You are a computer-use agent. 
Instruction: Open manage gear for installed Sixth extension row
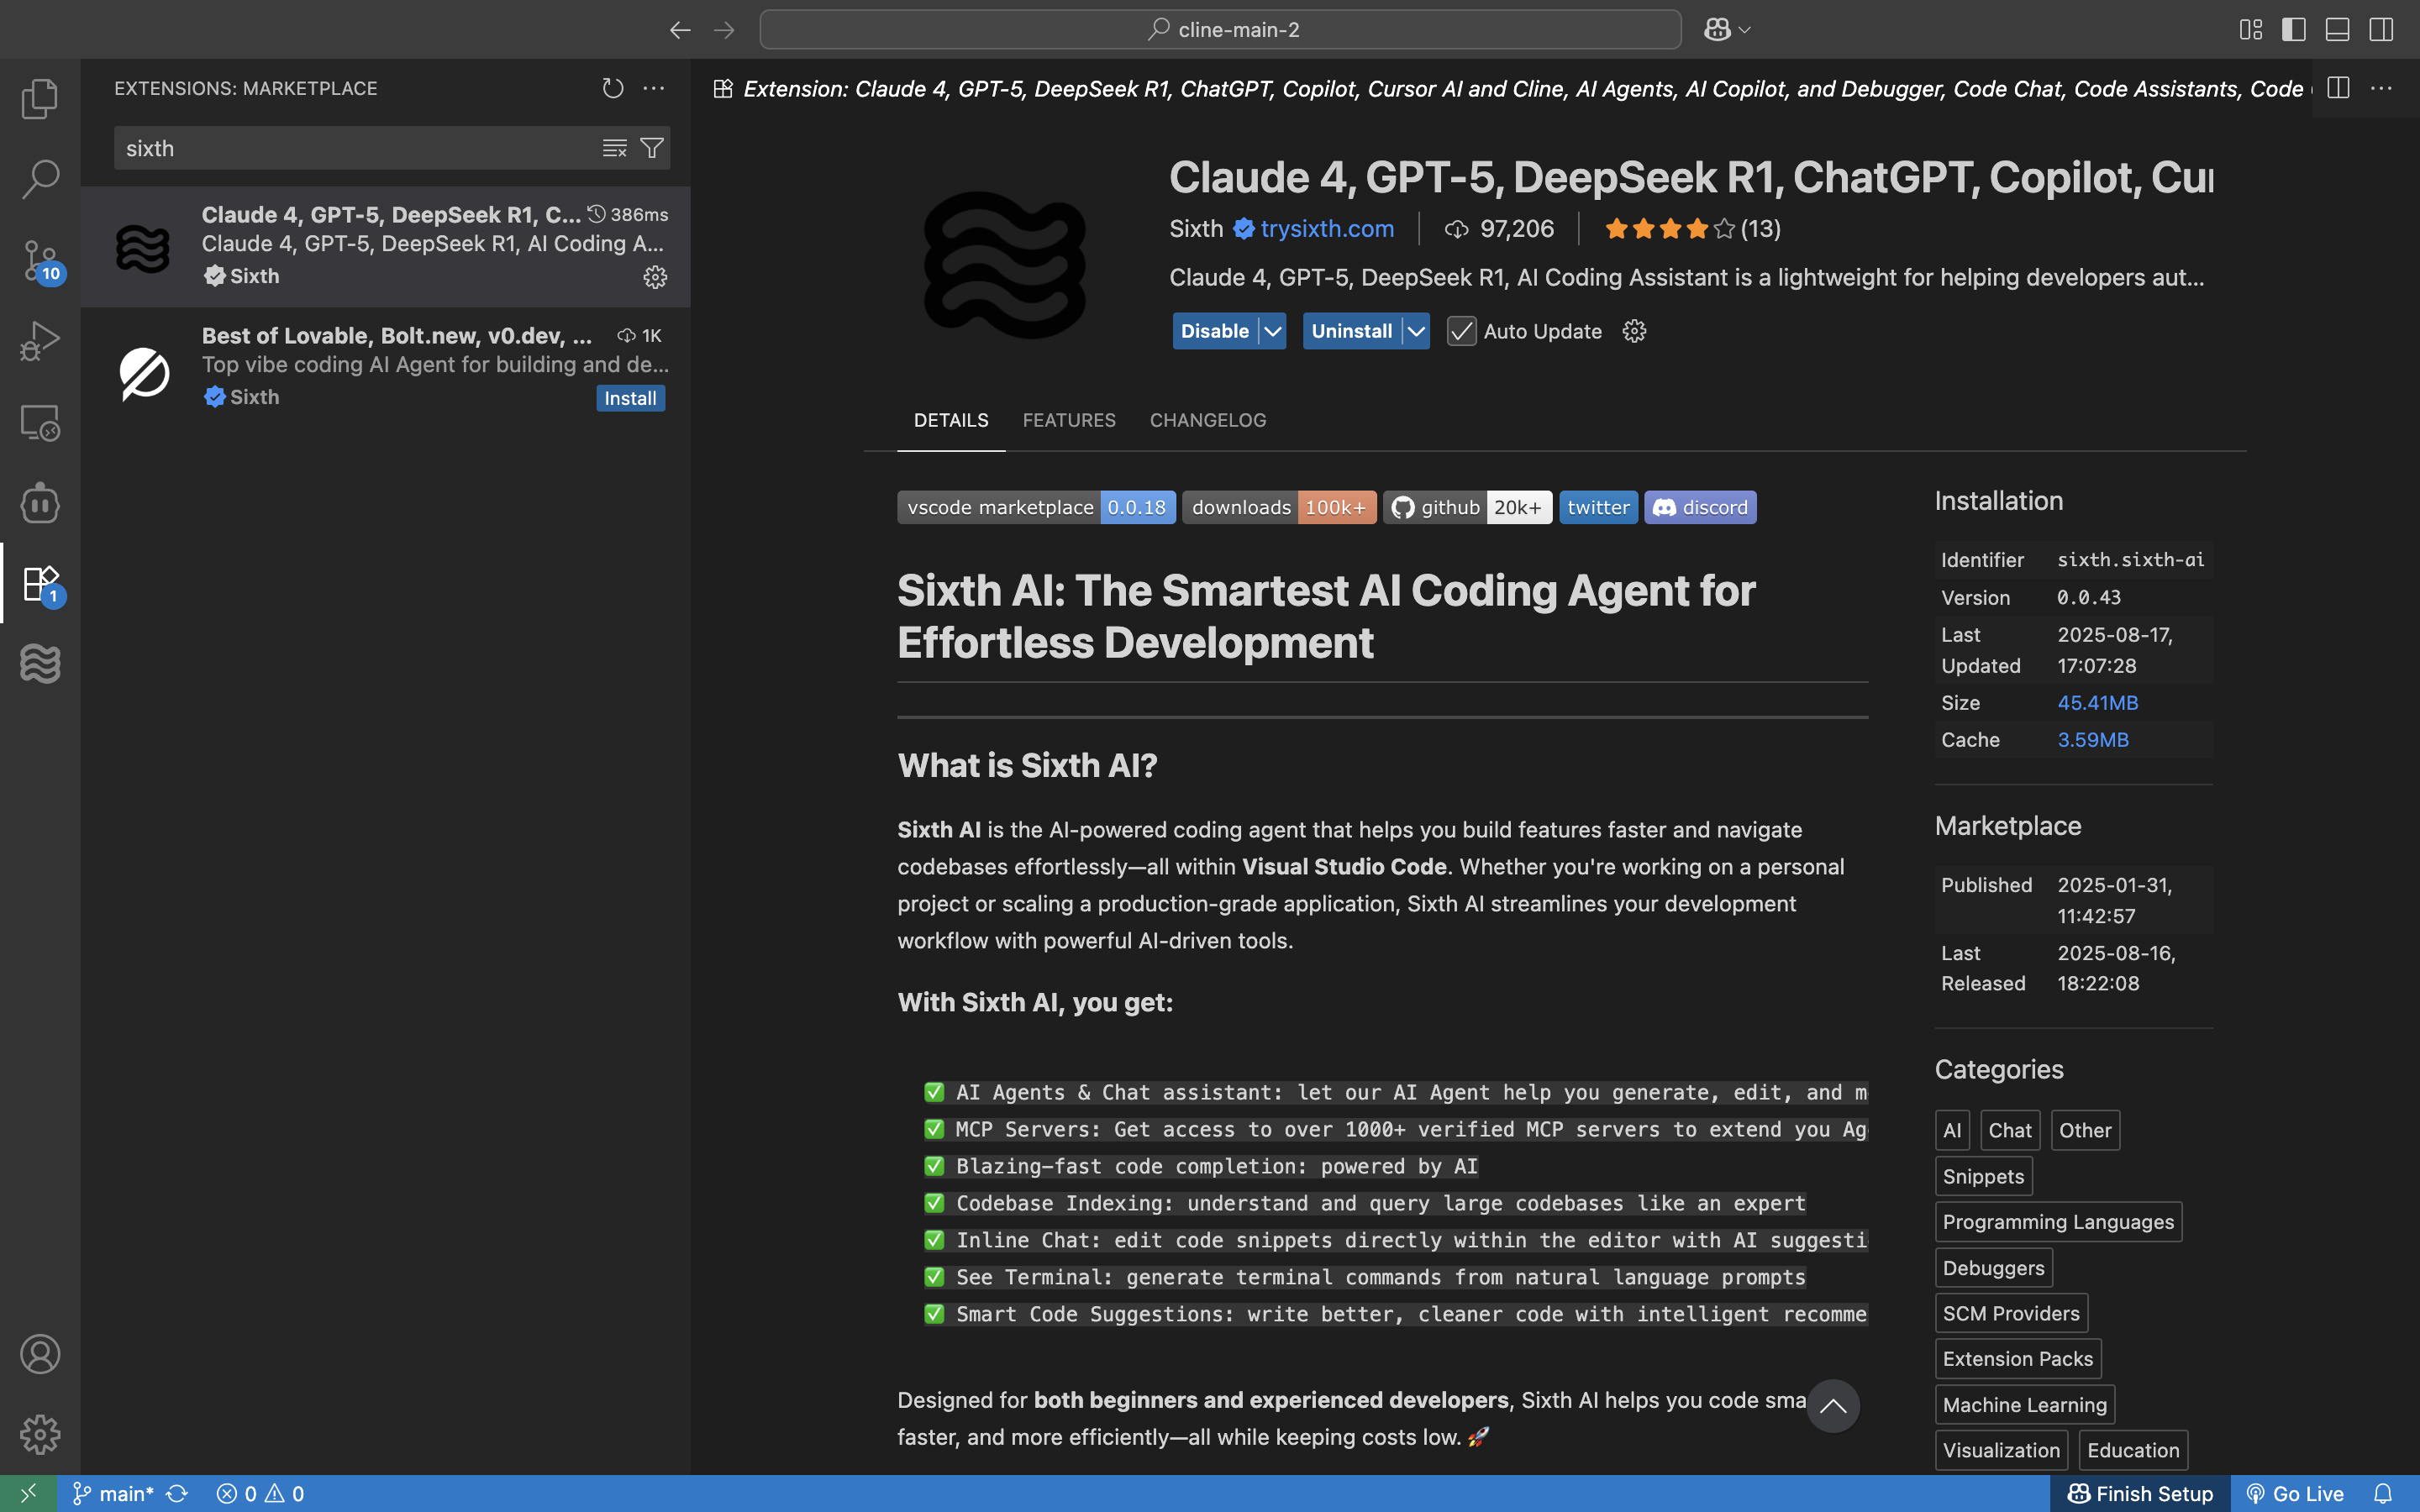[655, 277]
